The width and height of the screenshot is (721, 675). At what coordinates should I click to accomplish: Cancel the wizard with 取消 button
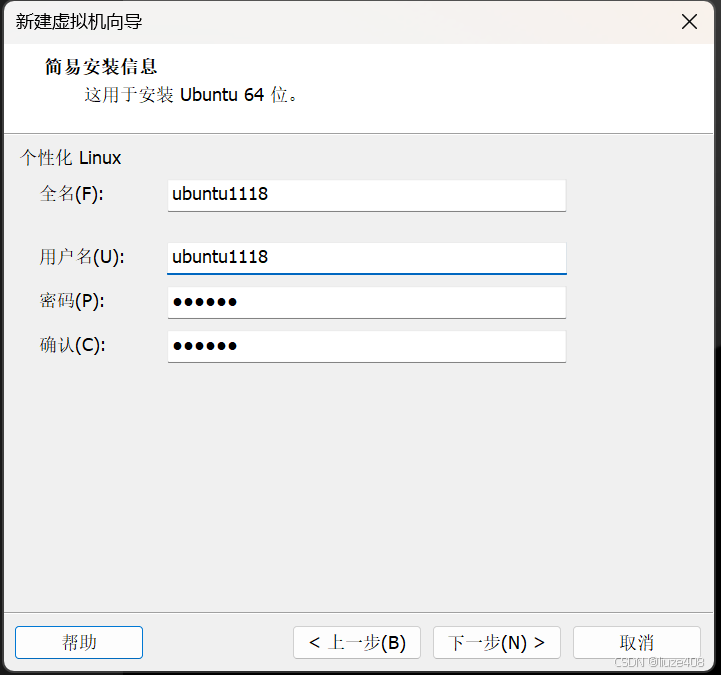coord(636,642)
